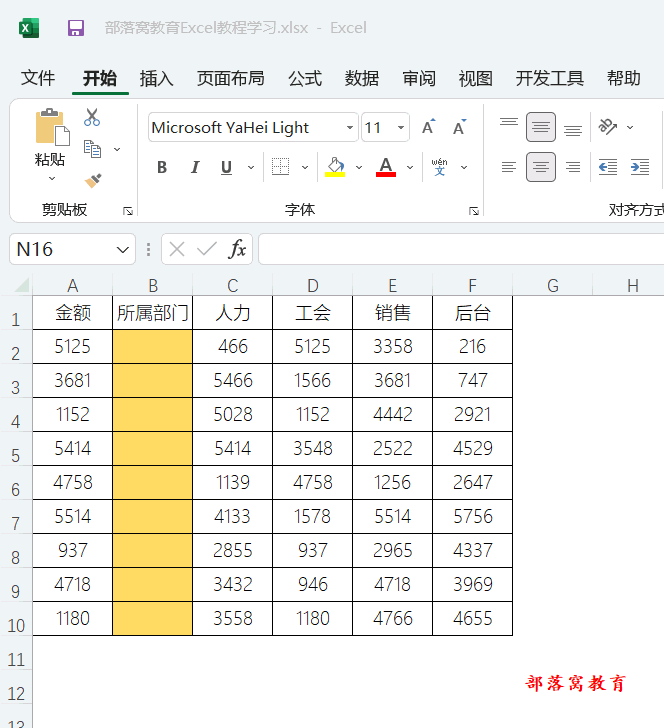Select cell containing 5756

(473, 517)
